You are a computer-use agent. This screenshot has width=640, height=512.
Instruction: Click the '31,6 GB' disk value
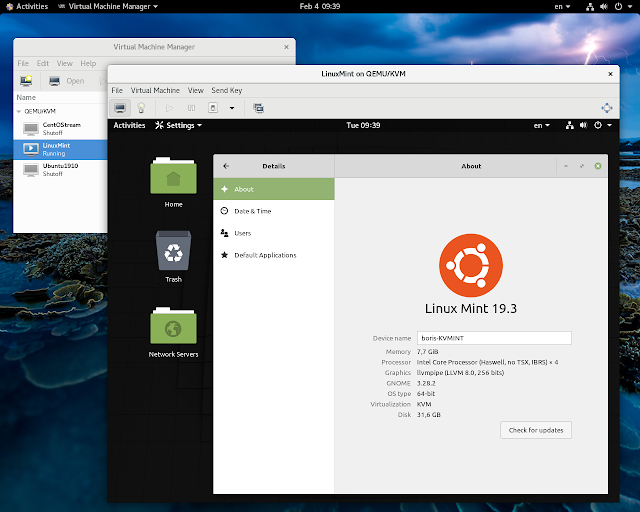(x=429, y=414)
